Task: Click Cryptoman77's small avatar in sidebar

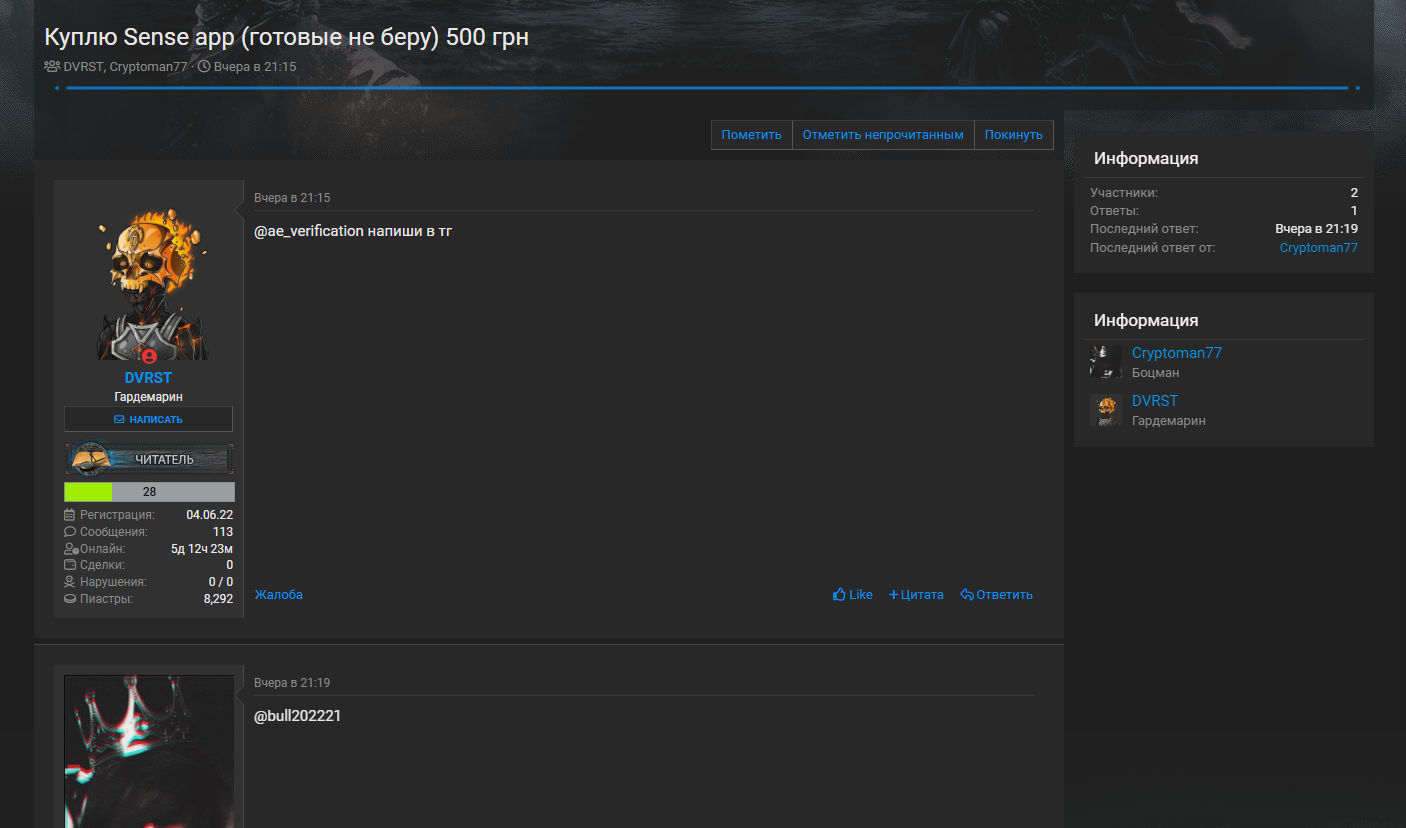Action: [1106, 362]
